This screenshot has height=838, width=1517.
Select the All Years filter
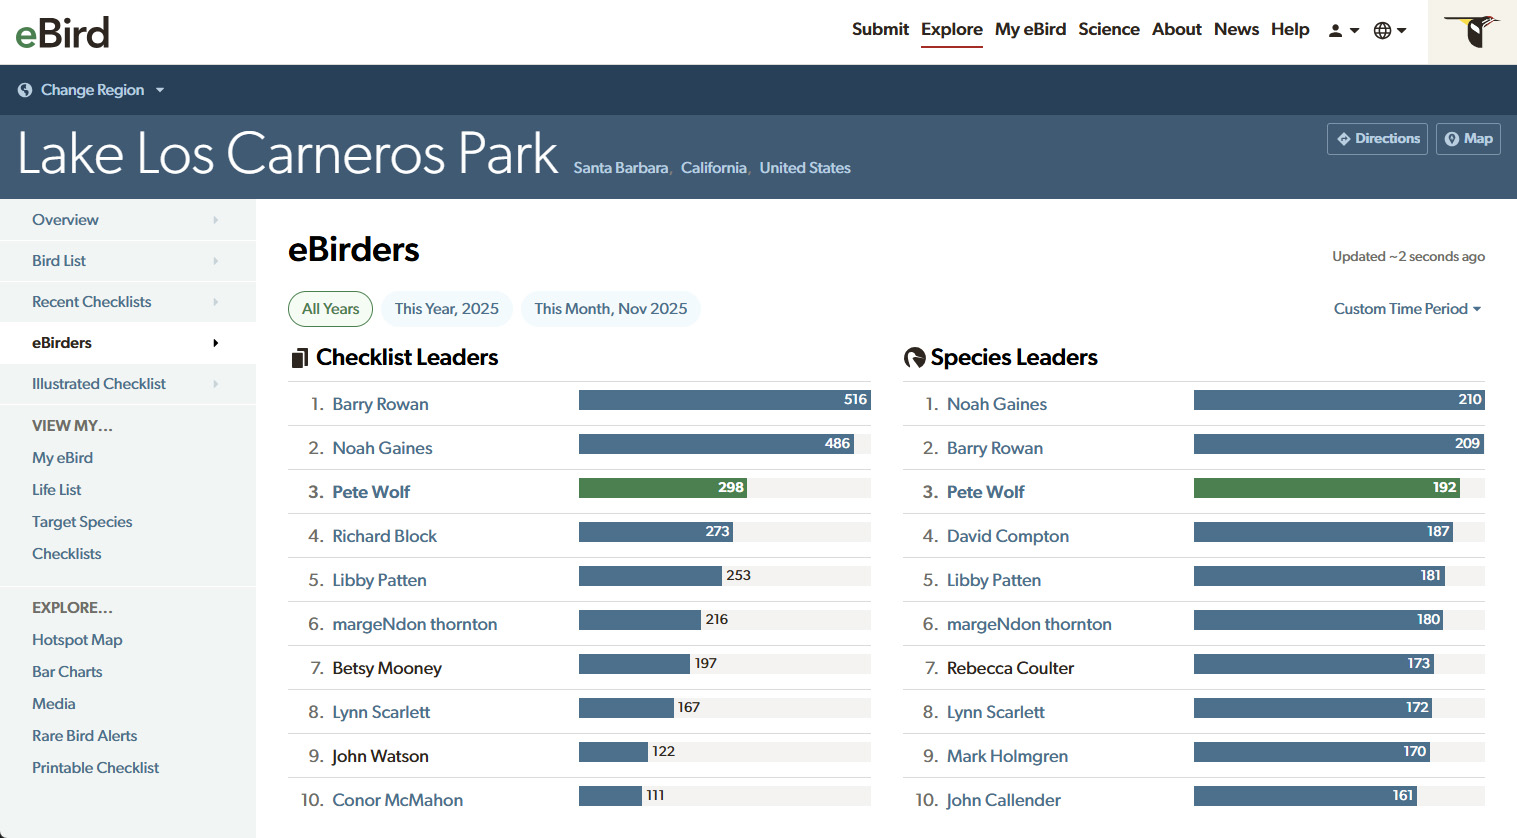click(x=330, y=309)
